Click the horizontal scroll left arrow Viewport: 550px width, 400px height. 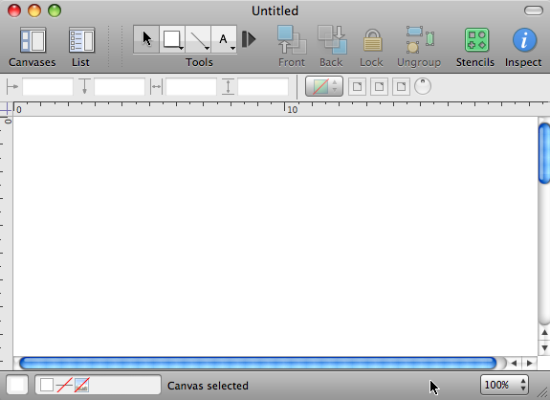coord(514,363)
